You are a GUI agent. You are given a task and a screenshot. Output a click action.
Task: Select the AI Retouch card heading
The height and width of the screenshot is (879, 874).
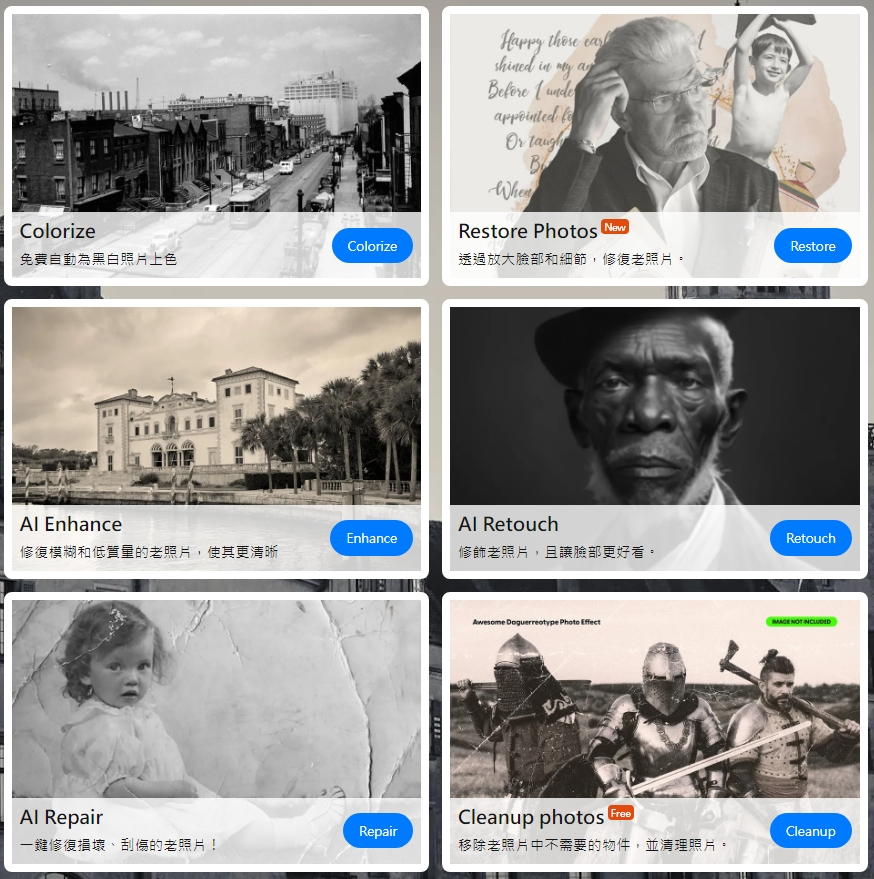(x=508, y=524)
